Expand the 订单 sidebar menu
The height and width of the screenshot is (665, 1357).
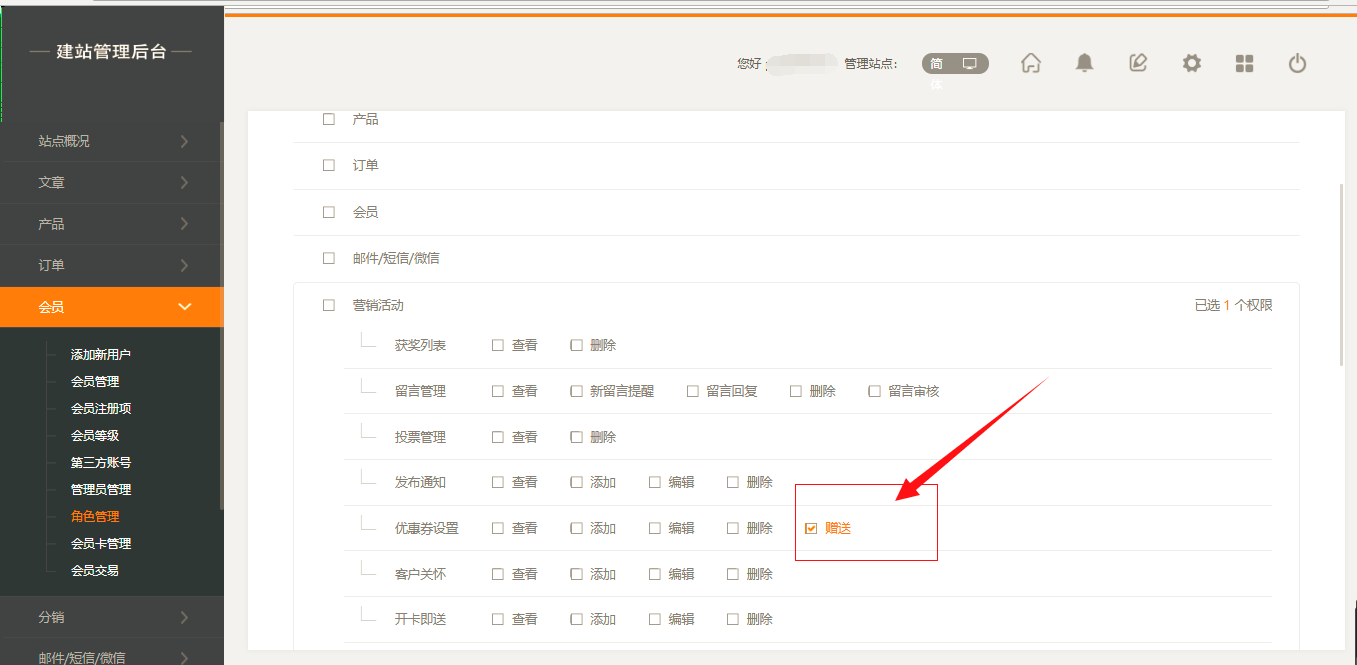click(112, 265)
